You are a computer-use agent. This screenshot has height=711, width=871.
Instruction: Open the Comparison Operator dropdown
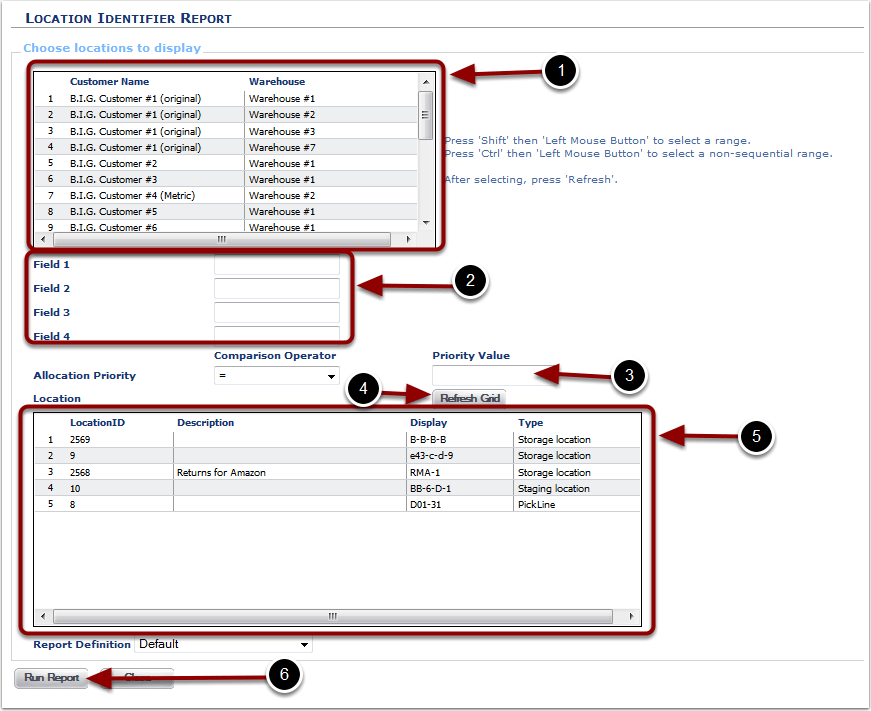[276, 375]
